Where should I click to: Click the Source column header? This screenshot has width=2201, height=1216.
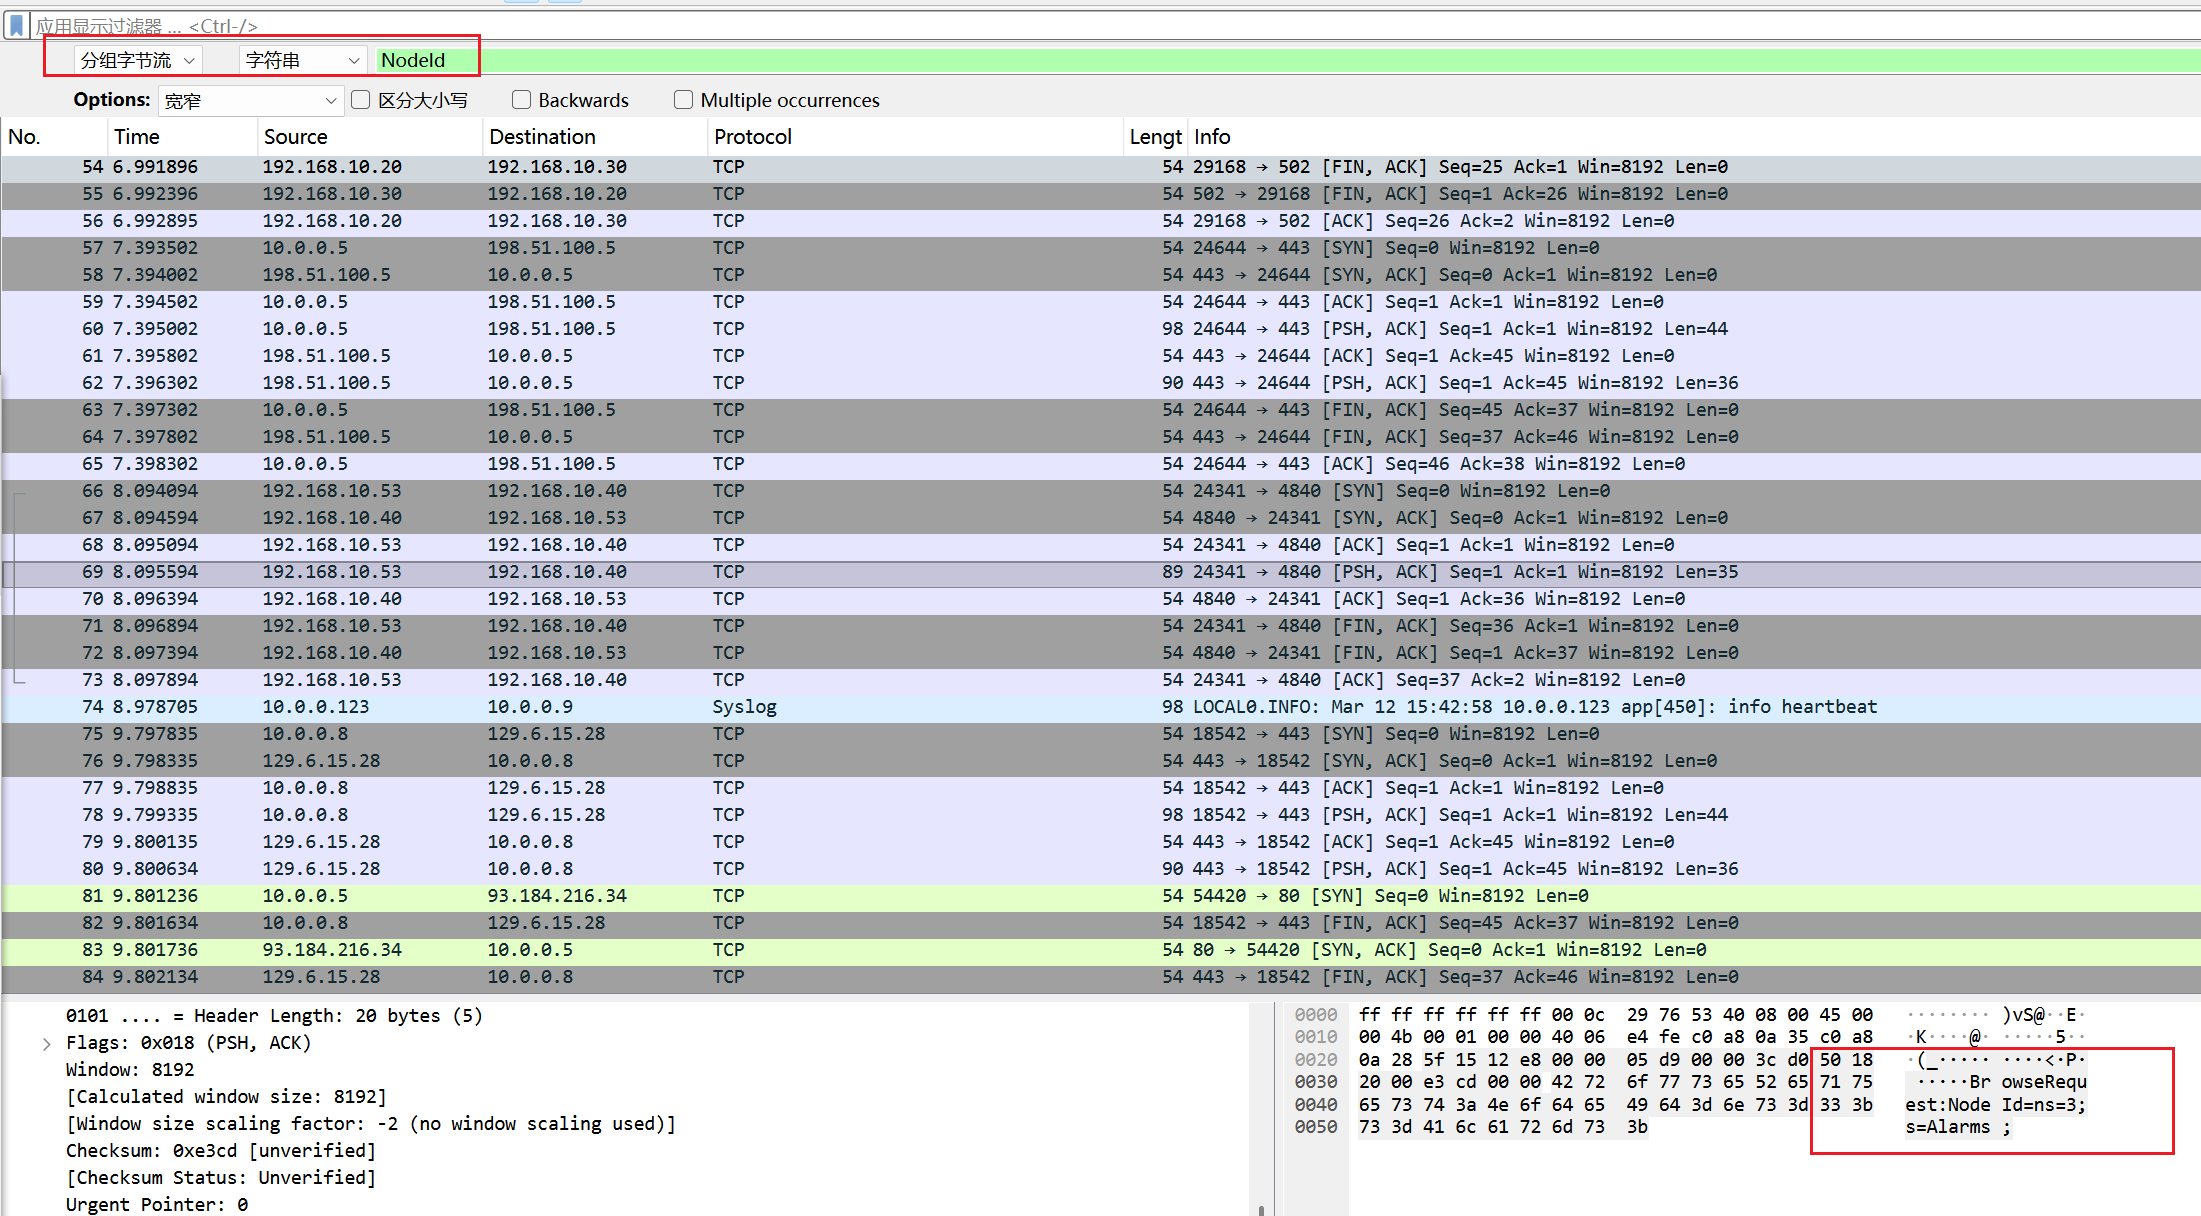(x=295, y=137)
